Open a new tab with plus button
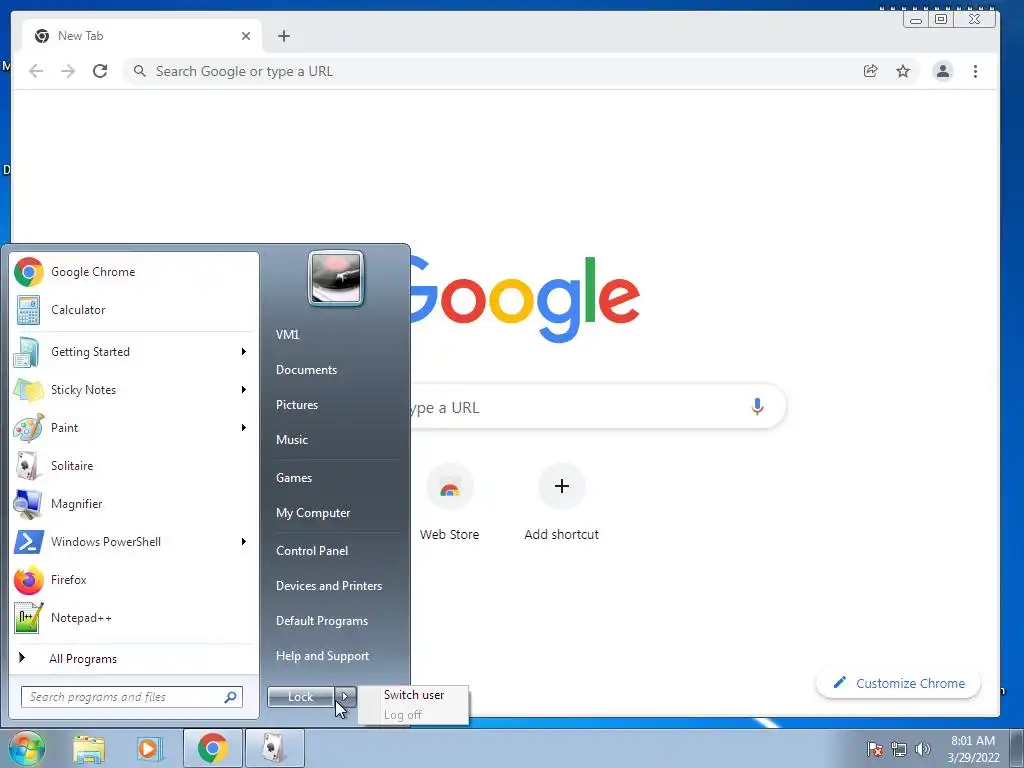Image resolution: width=1024 pixels, height=768 pixels. (283, 36)
